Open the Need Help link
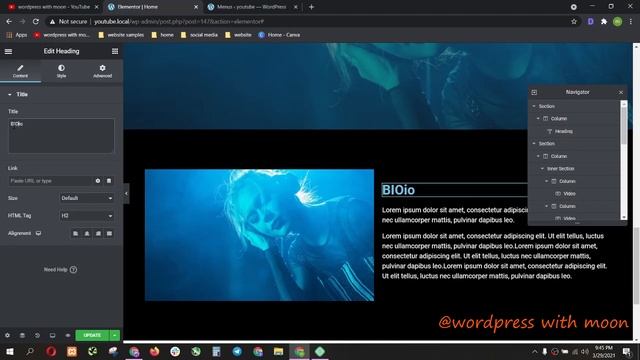This screenshot has height=360, width=640. pos(60,269)
